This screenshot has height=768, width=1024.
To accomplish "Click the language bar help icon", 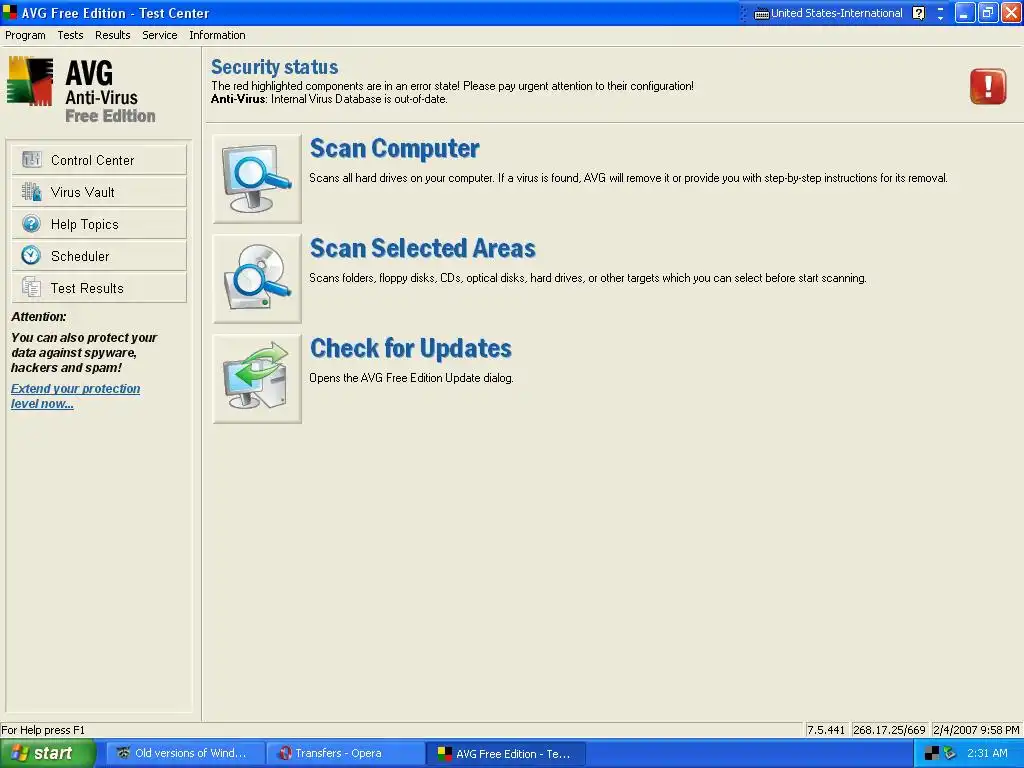I will click(919, 13).
